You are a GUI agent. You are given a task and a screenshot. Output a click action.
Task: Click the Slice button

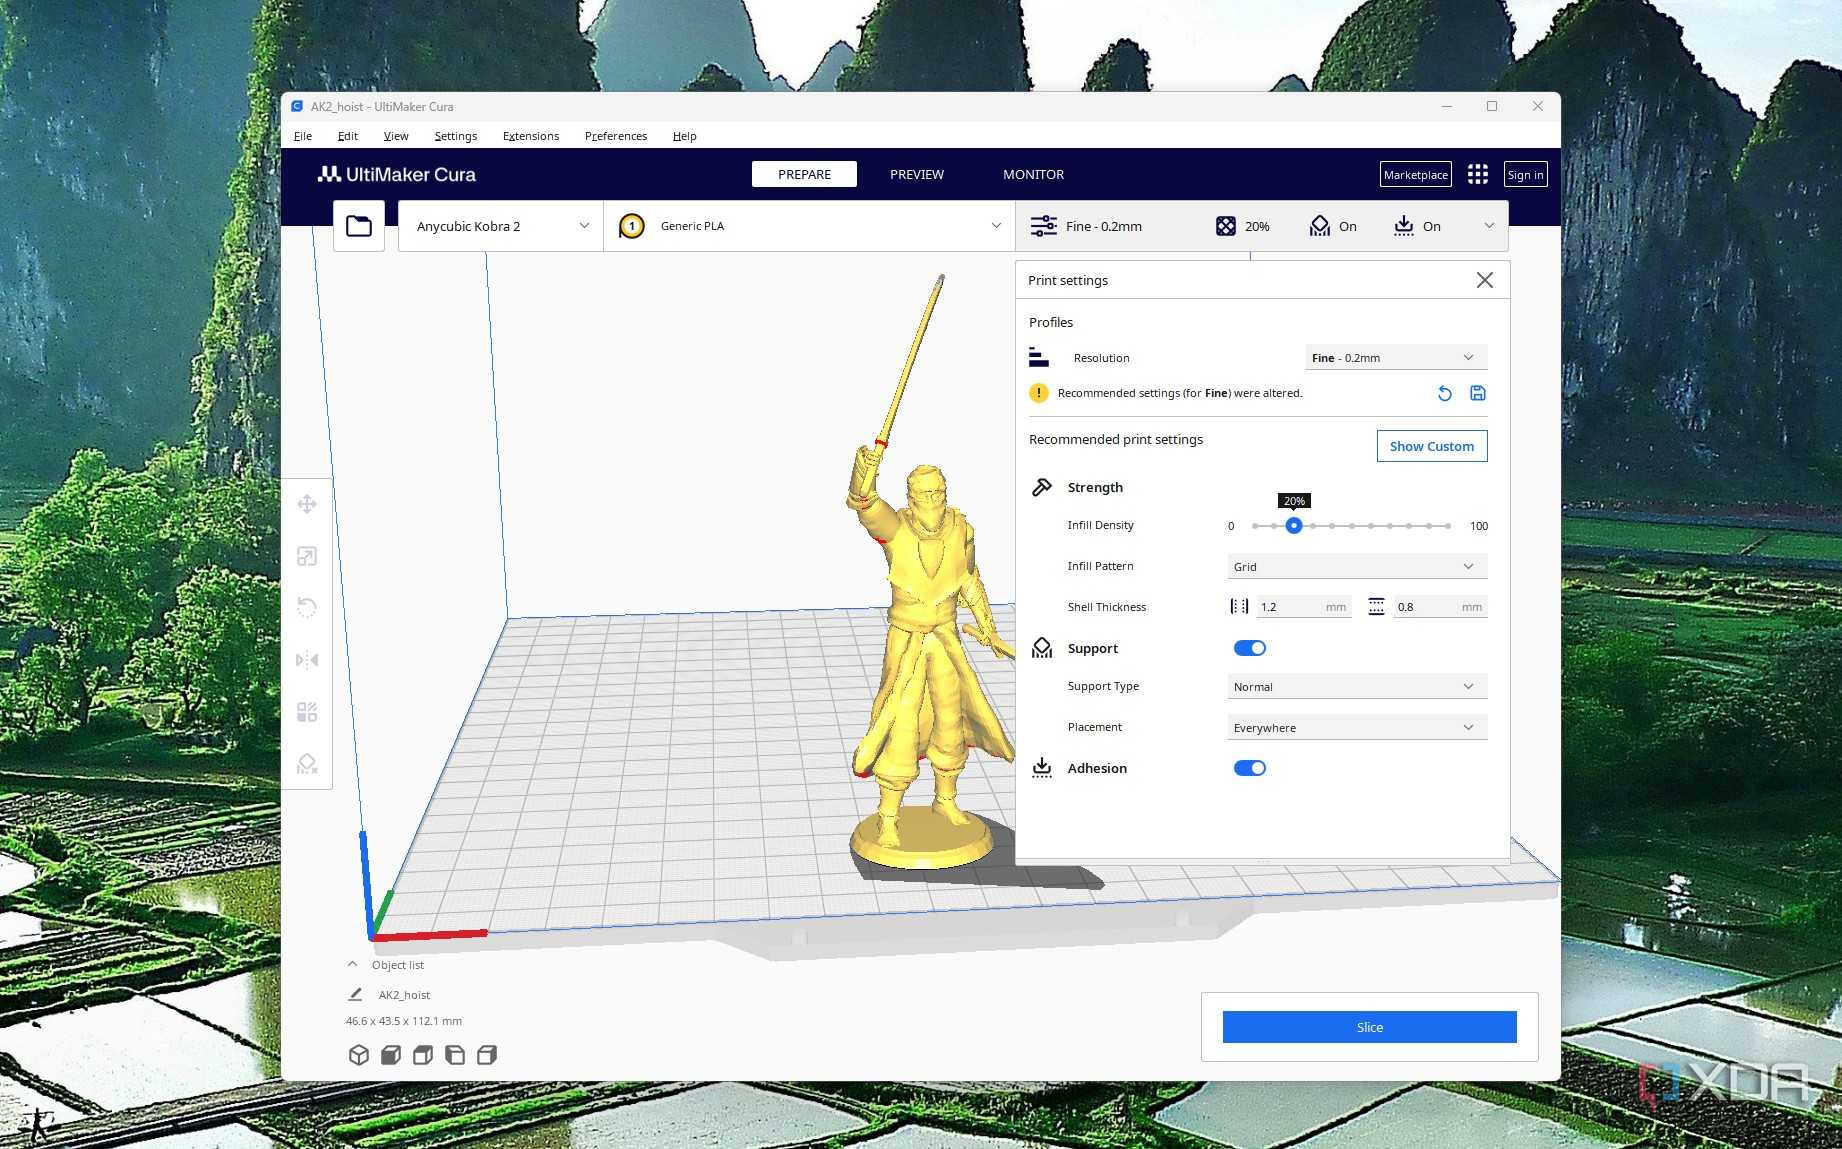1369,1027
